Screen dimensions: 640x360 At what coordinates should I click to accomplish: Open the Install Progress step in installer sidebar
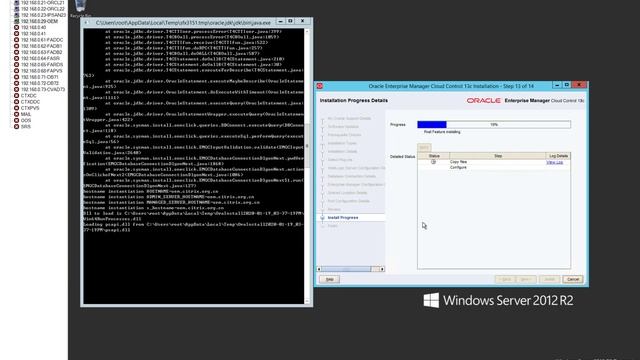[x=343, y=218]
